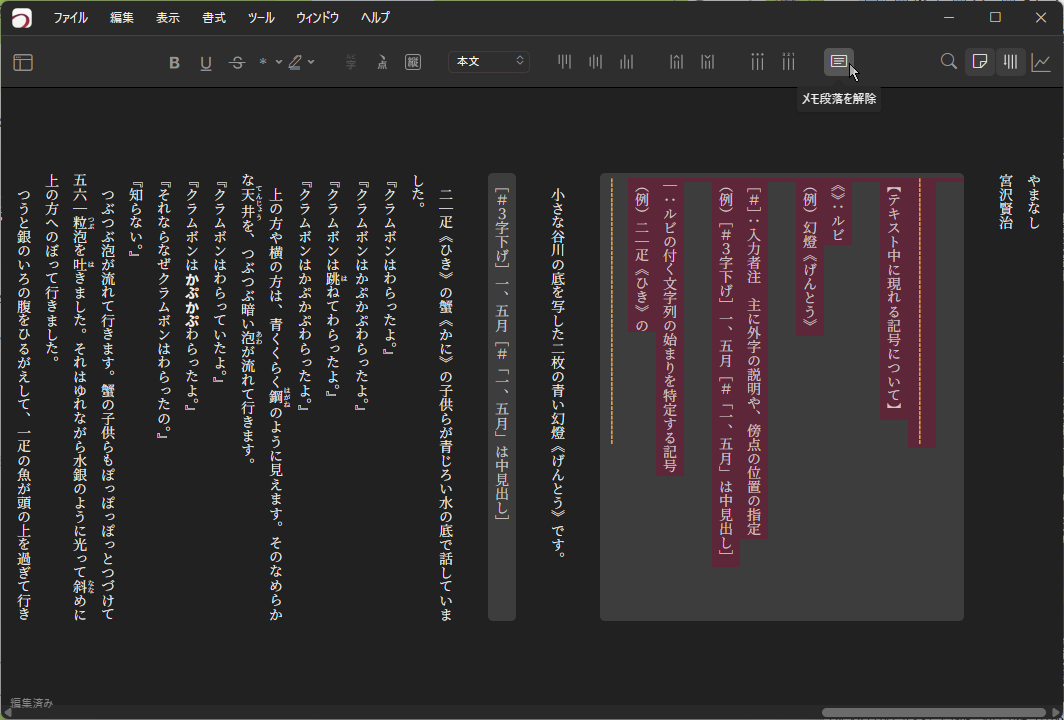This screenshot has width=1064, height=720.
Task: Click the scrollbar left arrow
Action: click(x=6, y=713)
